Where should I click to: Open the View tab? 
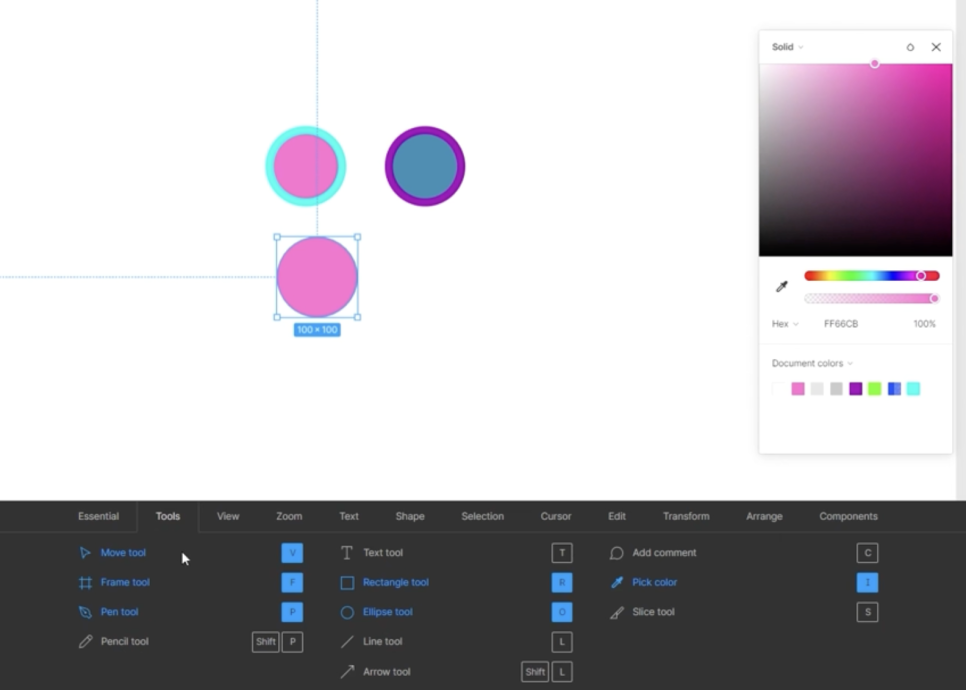(x=228, y=516)
